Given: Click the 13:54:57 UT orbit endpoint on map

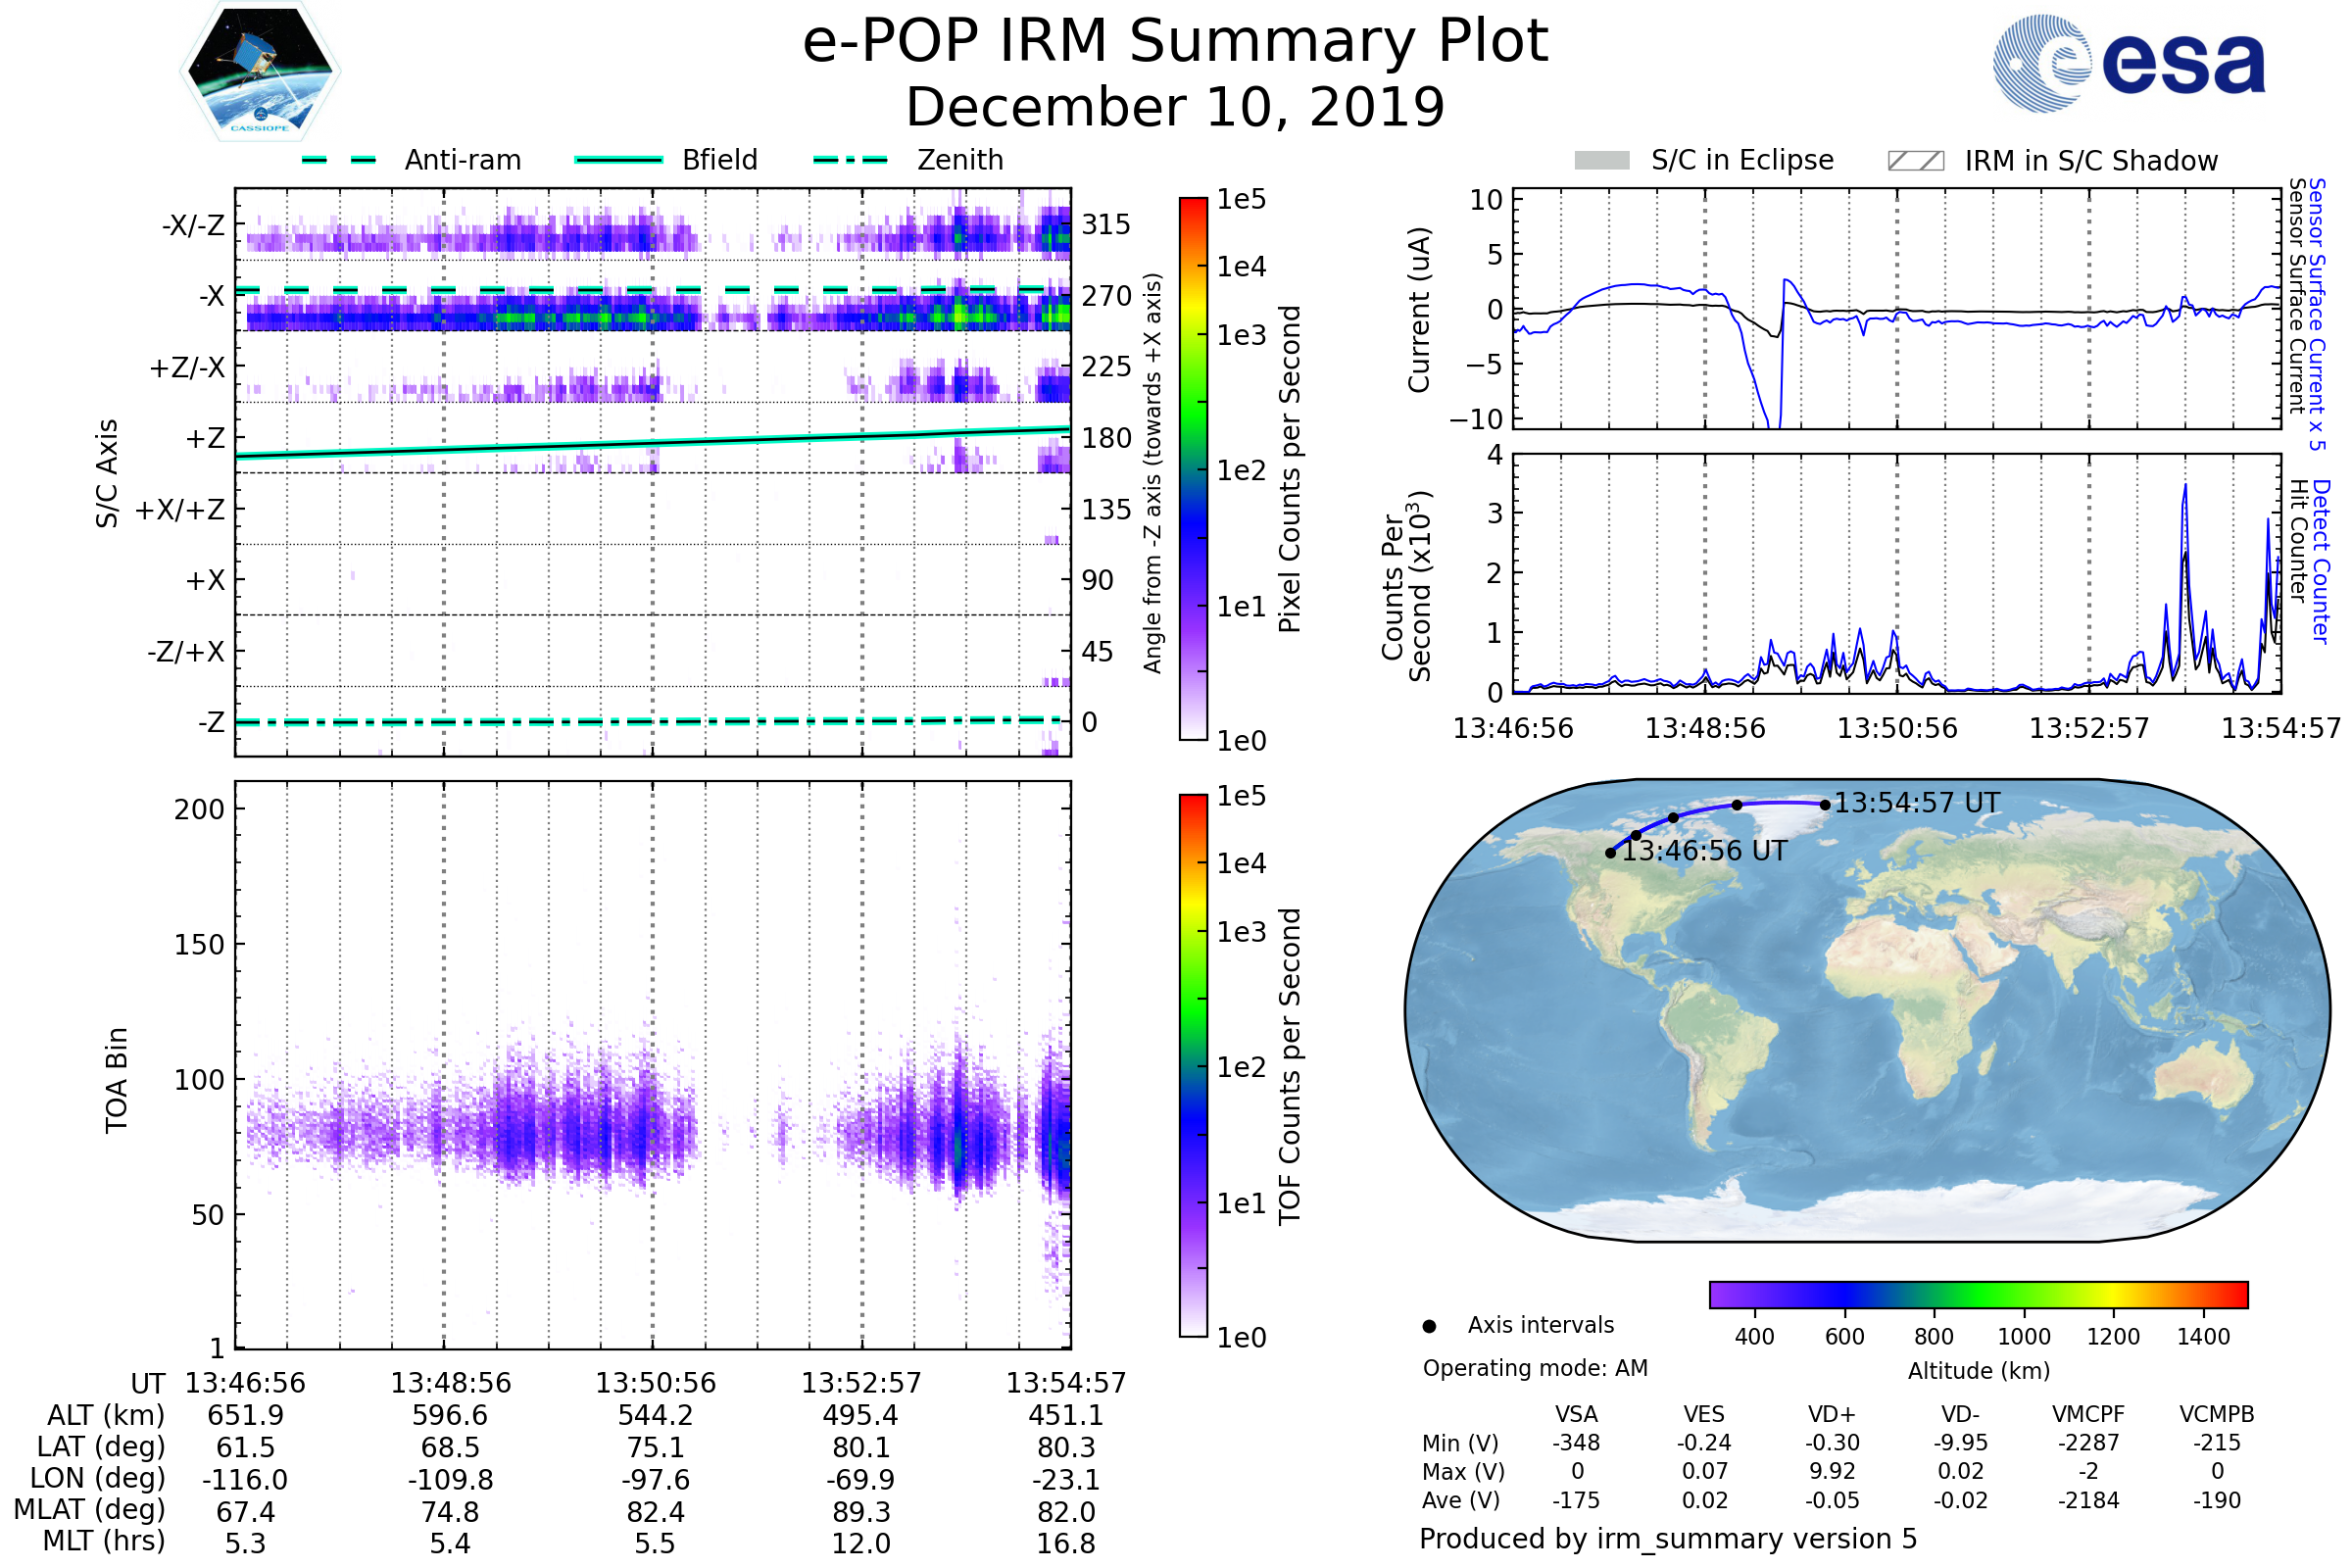Looking at the screenshot, I should 1825,804.
